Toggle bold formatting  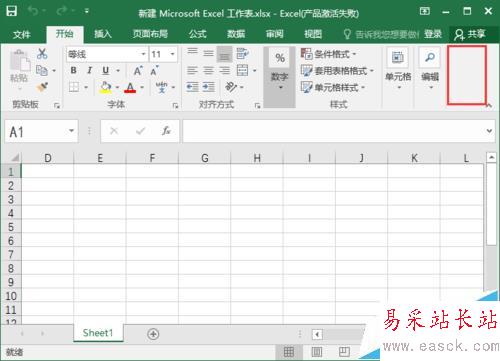click(x=73, y=70)
